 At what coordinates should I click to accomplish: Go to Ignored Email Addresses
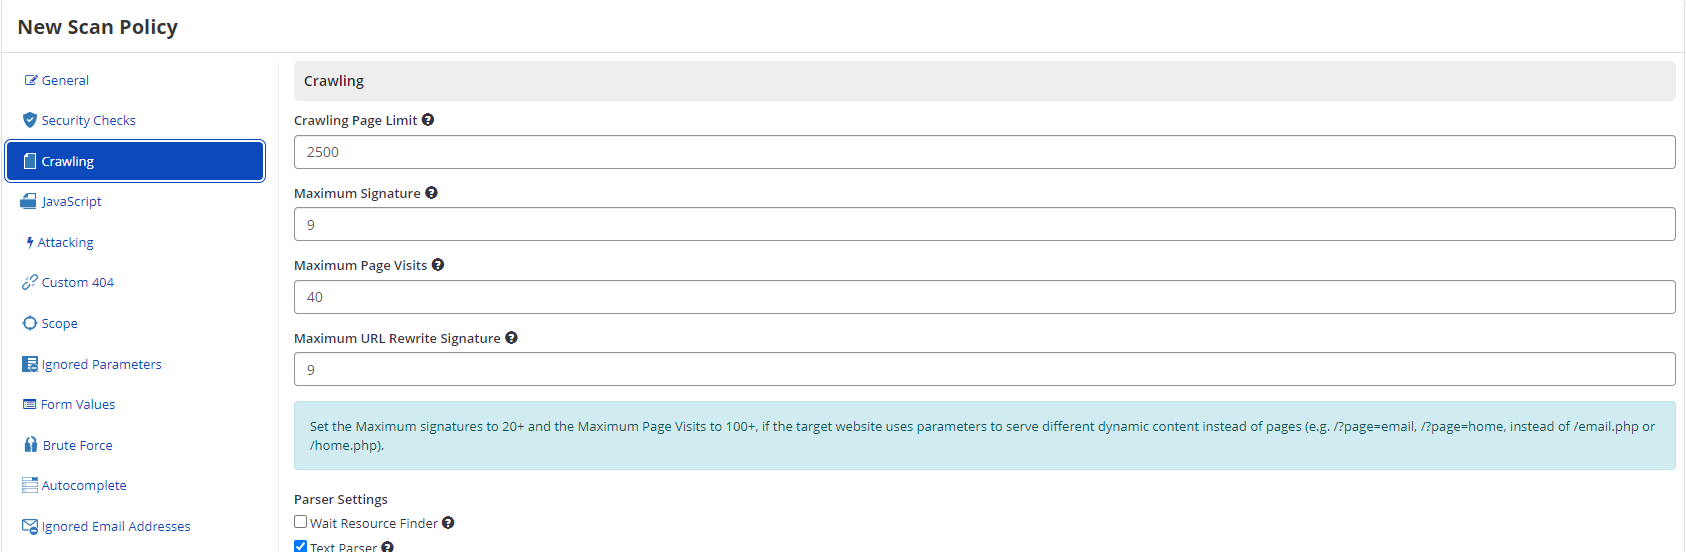(116, 526)
